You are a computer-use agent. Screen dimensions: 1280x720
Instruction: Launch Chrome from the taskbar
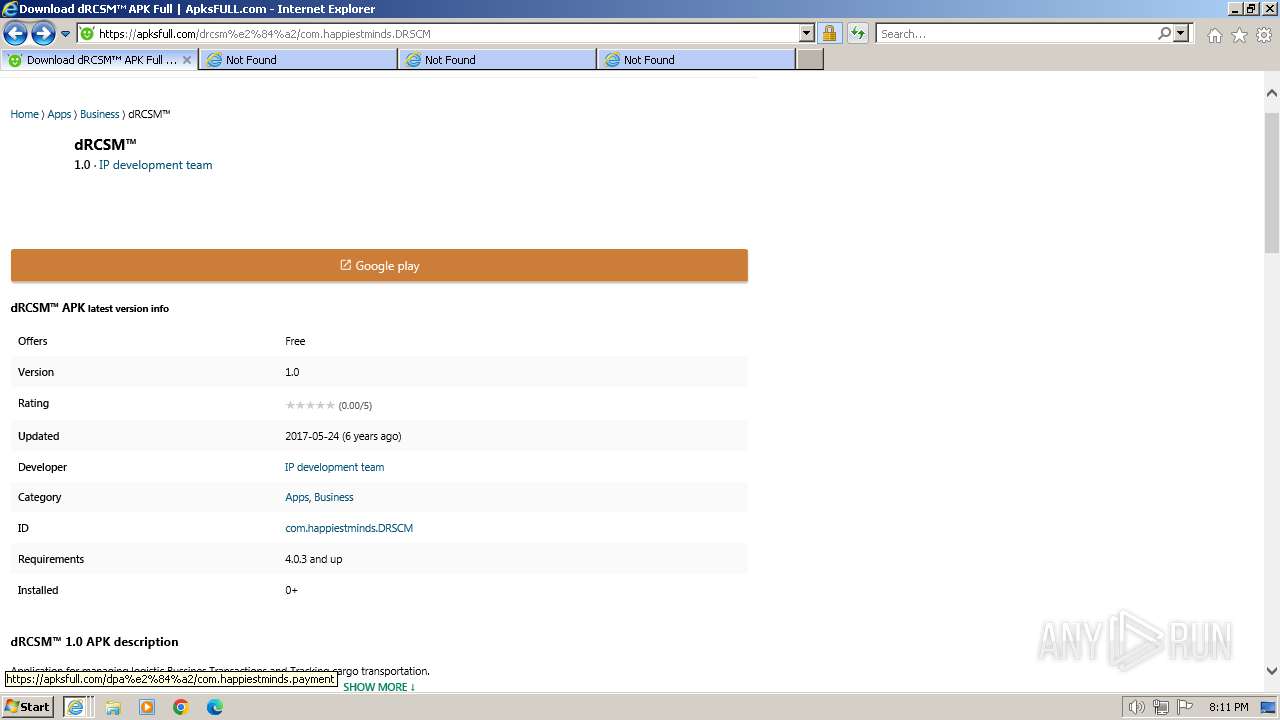coord(181,707)
